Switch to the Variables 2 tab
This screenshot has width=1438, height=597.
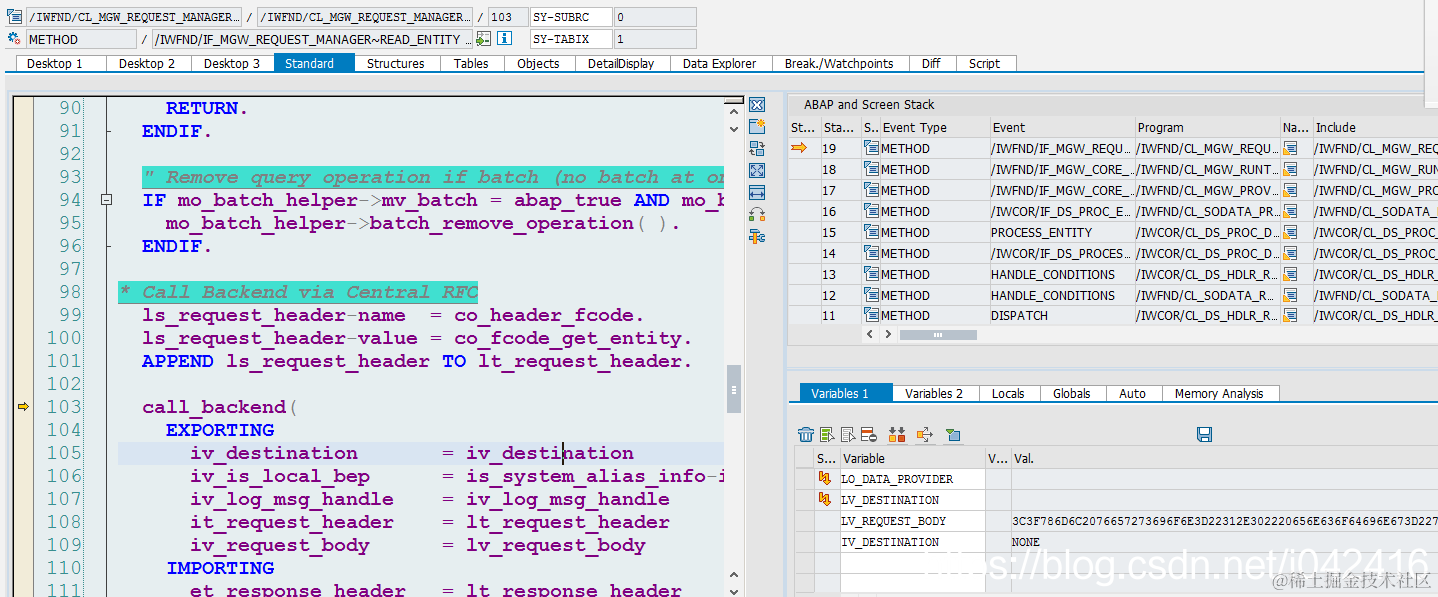click(x=934, y=393)
